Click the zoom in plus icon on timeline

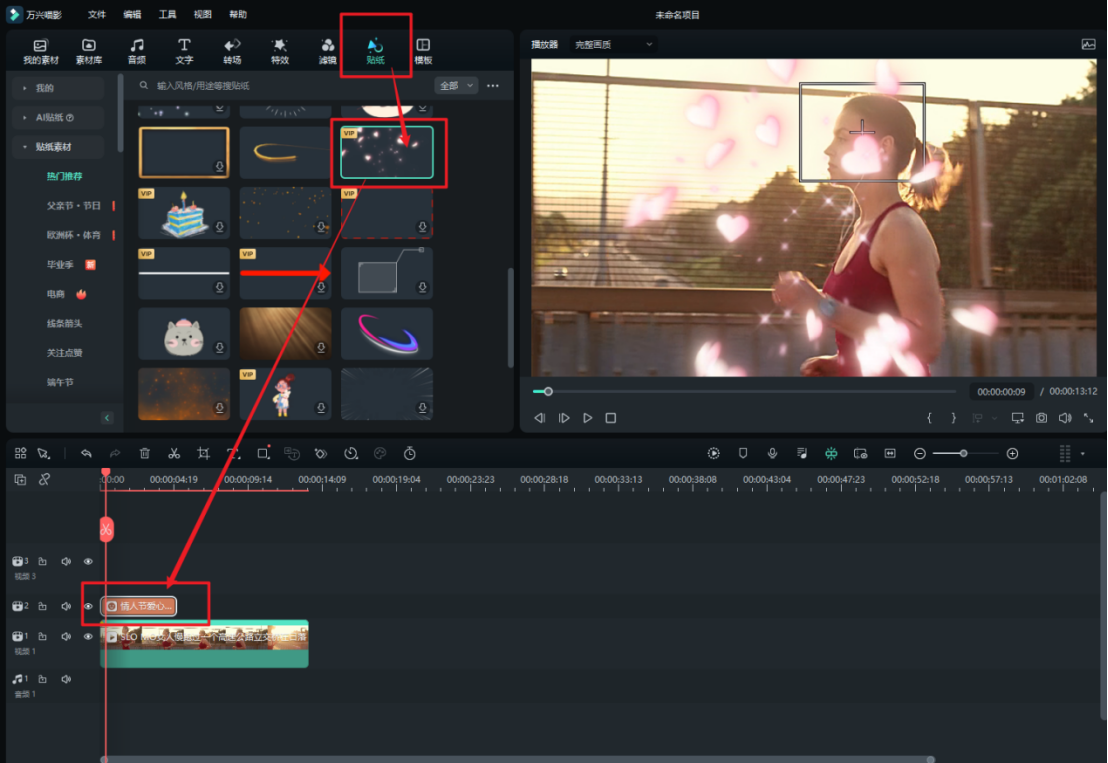(1012, 453)
